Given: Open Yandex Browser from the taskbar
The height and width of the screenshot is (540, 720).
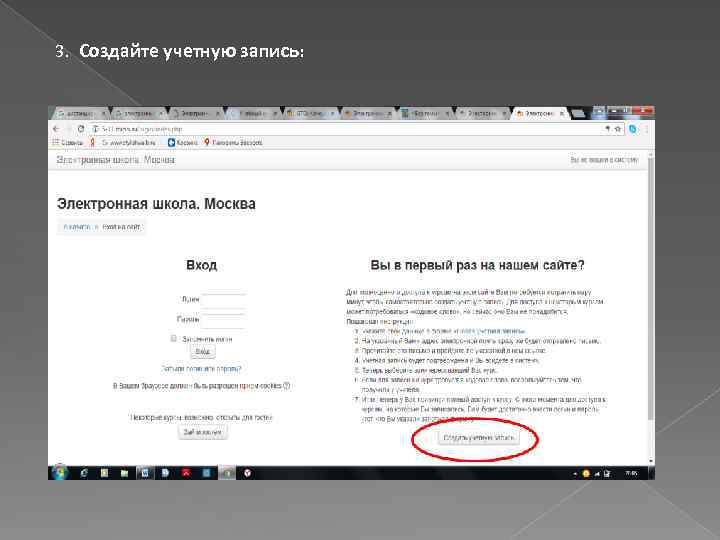Looking at the screenshot, I should [x=248, y=472].
